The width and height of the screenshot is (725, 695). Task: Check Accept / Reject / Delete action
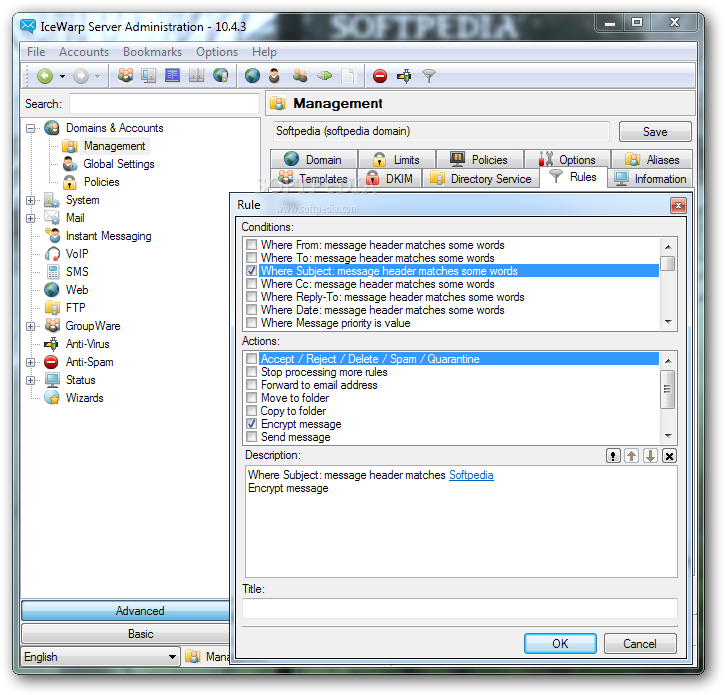(x=252, y=359)
